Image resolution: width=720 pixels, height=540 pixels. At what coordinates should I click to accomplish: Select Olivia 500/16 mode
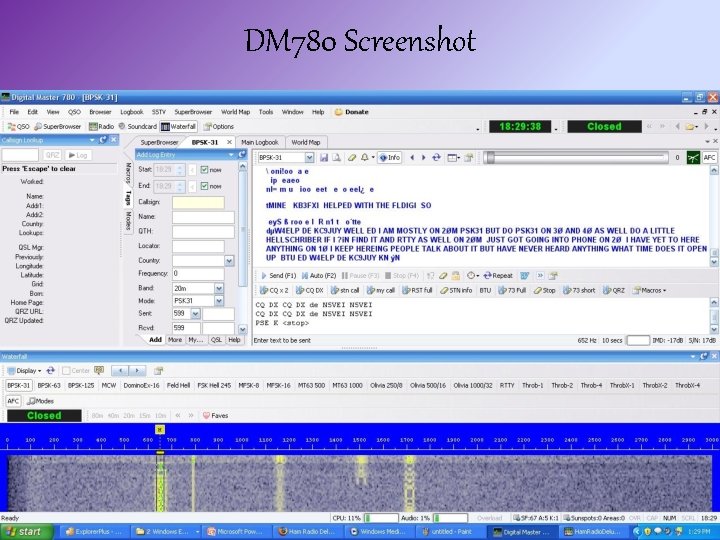pyautogui.click(x=428, y=385)
